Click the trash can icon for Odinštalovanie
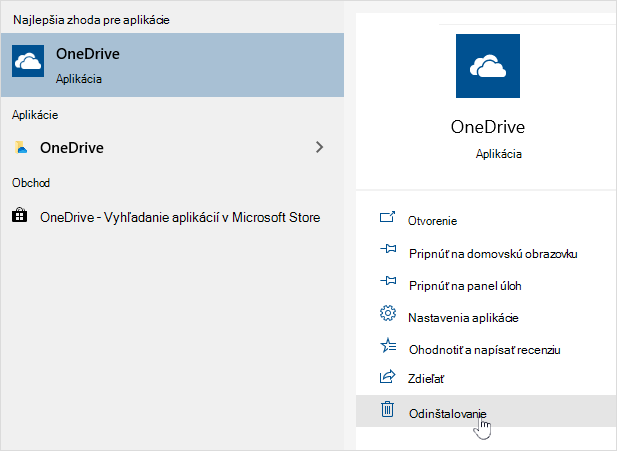617x451 pixels. 388,408
